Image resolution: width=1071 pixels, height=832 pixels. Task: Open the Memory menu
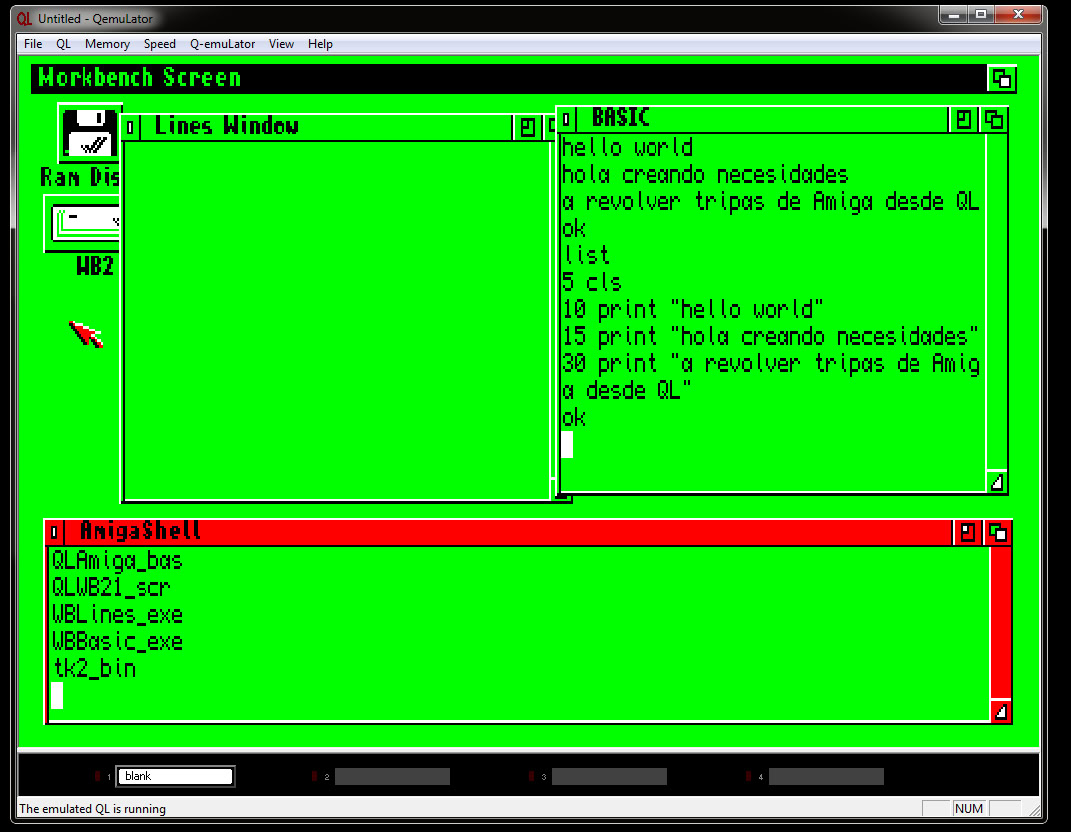tap(107, 44)
